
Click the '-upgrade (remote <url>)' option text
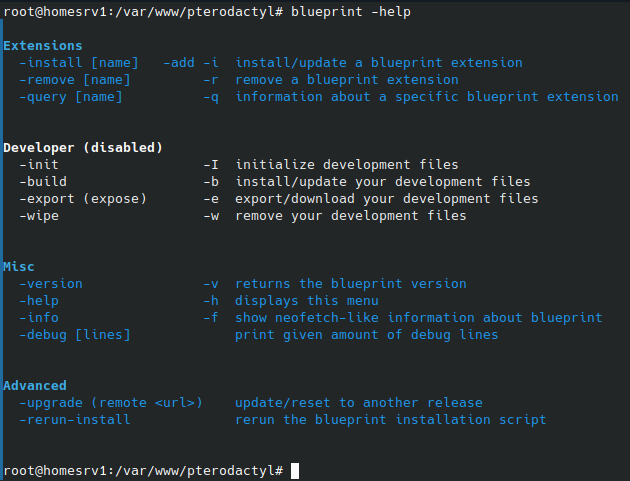click(110, 403)
